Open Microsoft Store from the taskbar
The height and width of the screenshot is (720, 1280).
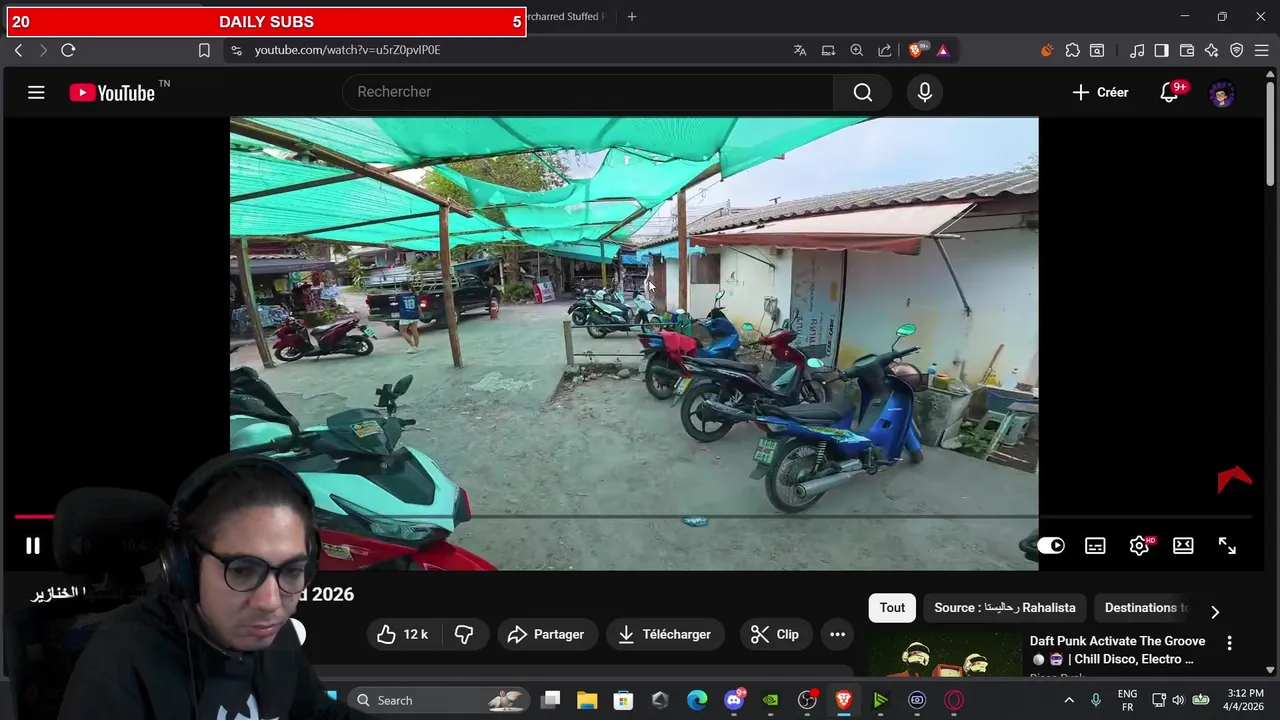[x=623, y=700]
